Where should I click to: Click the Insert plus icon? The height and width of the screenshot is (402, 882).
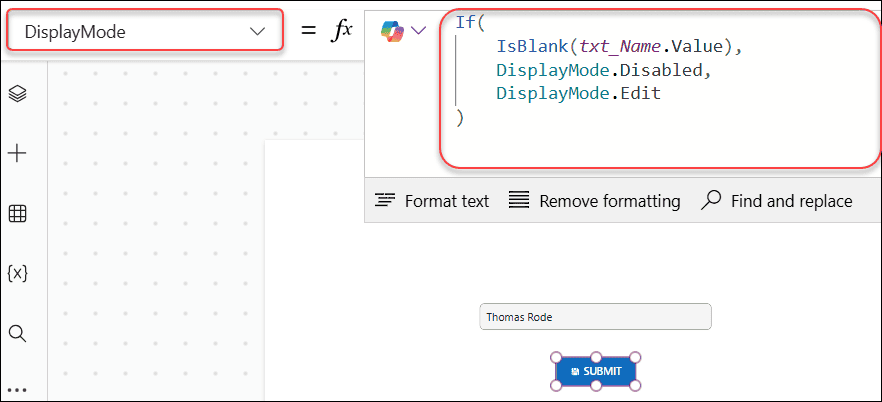click(17, 153)
